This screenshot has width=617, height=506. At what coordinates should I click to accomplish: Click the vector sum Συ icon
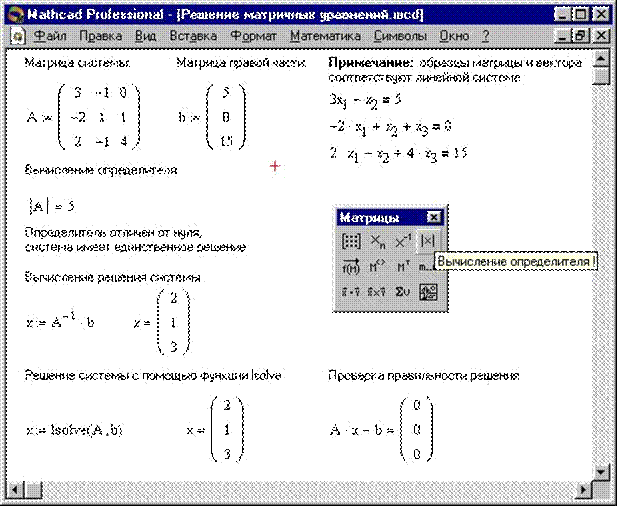(x=402, y=292)
